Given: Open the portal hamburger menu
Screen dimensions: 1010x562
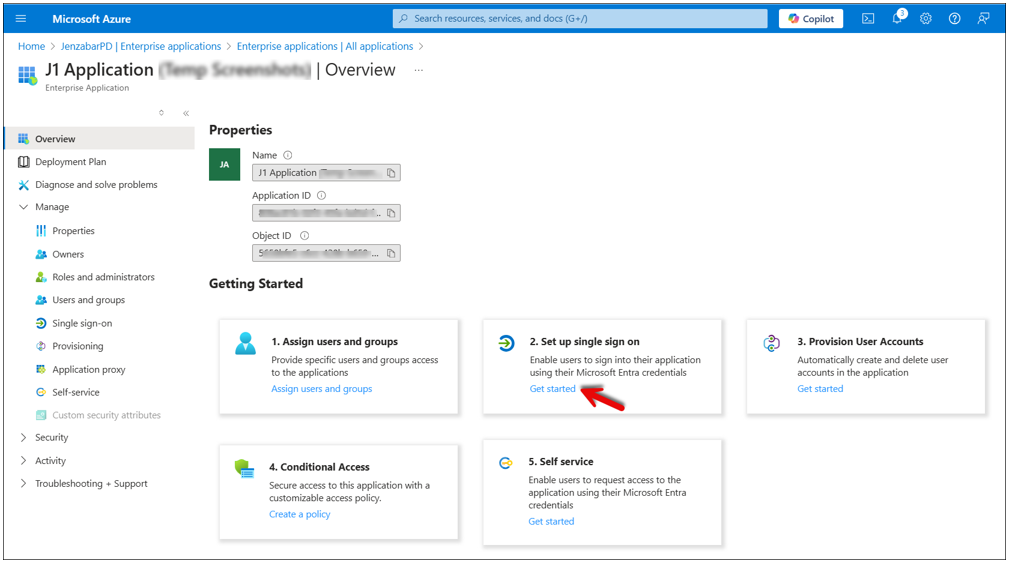Looking at the screenshot, I should (x=21, y=19).
